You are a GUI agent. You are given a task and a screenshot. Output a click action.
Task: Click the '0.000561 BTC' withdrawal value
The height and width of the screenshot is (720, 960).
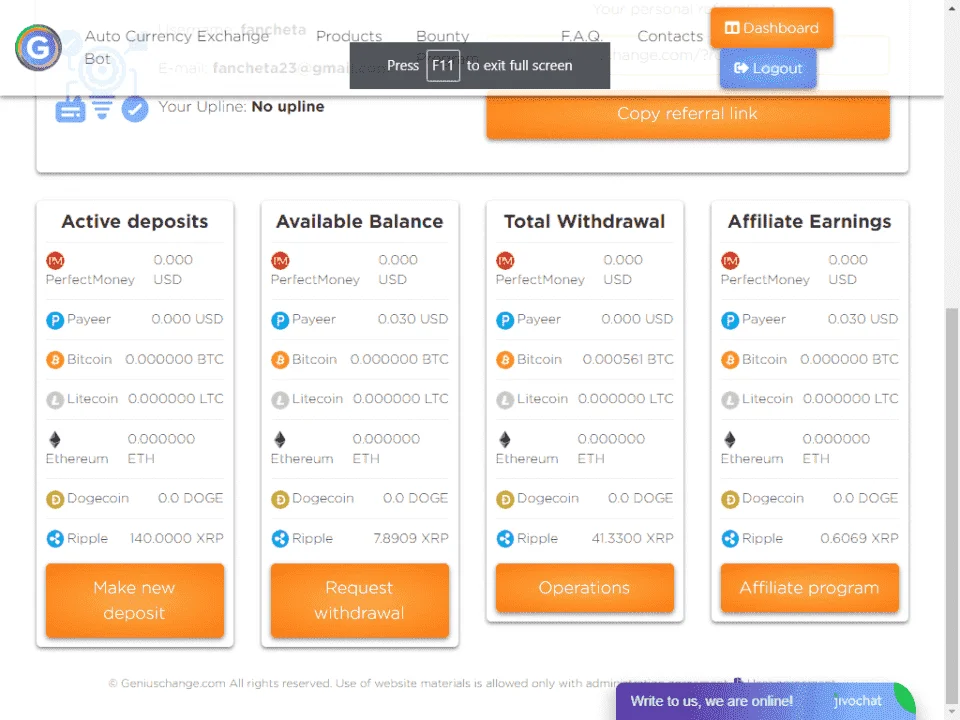628,359
